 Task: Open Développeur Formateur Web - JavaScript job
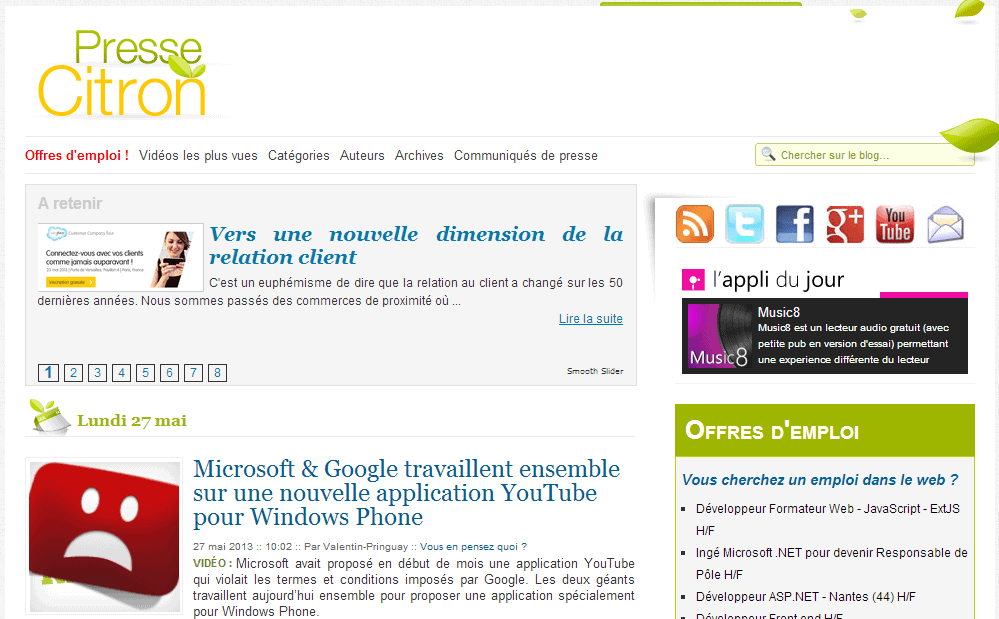(828, 520)
